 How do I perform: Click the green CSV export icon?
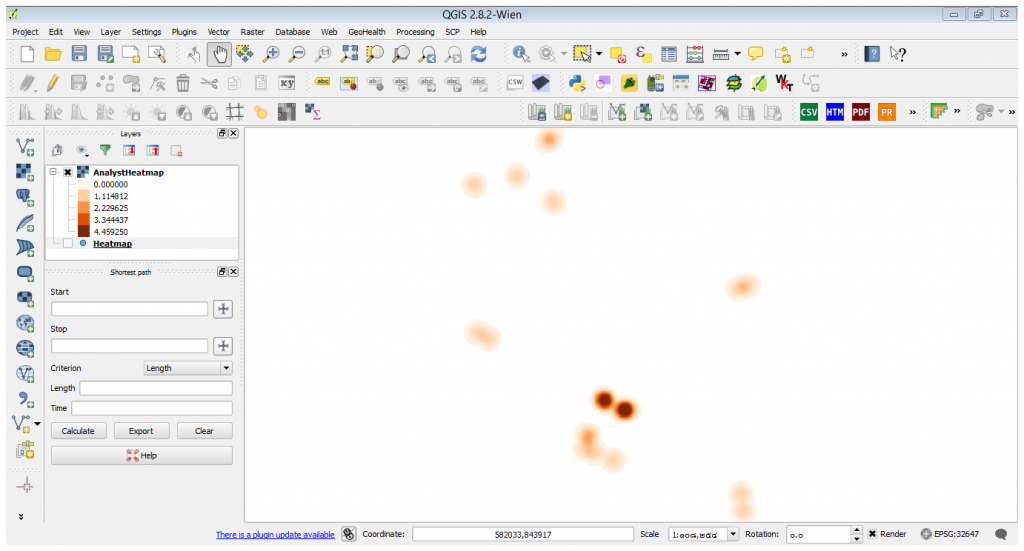tap(808, 112)
